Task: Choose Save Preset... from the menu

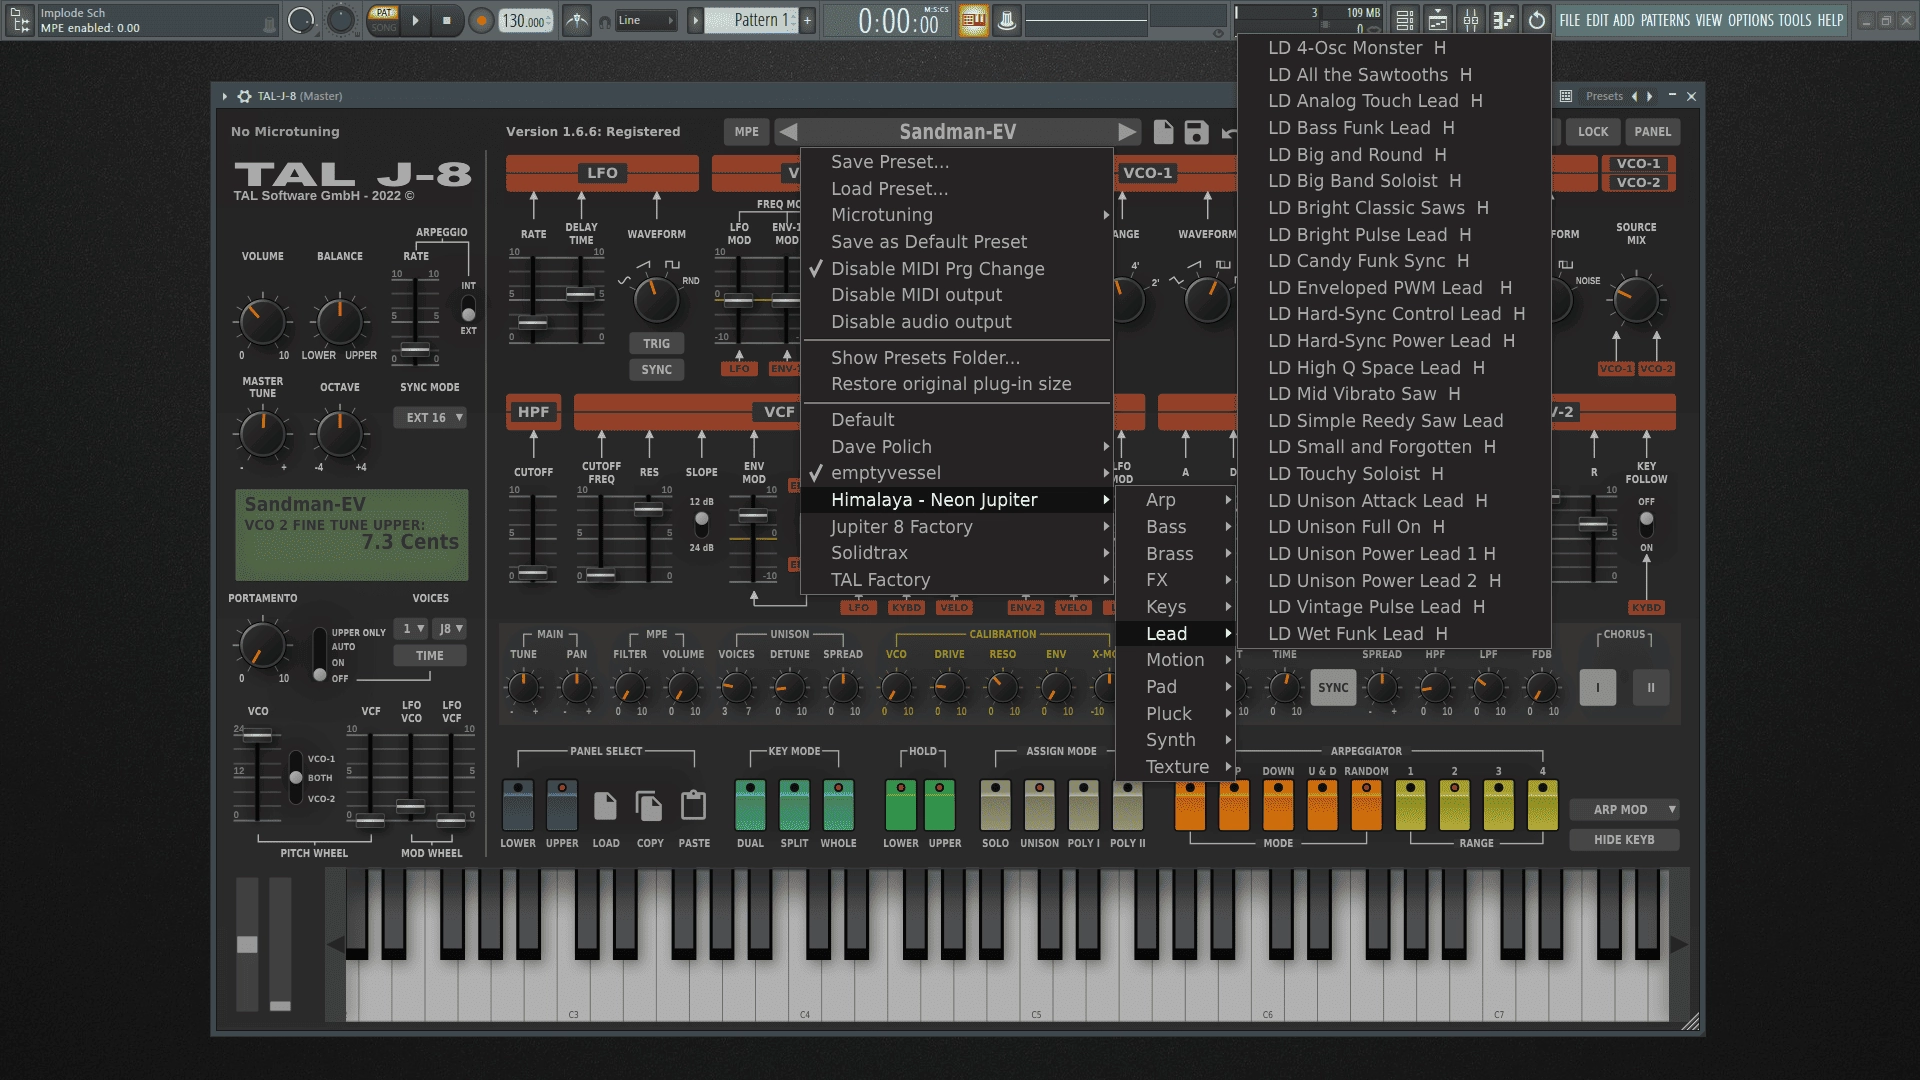Action: pyautogui.click(x=957, y=162)
